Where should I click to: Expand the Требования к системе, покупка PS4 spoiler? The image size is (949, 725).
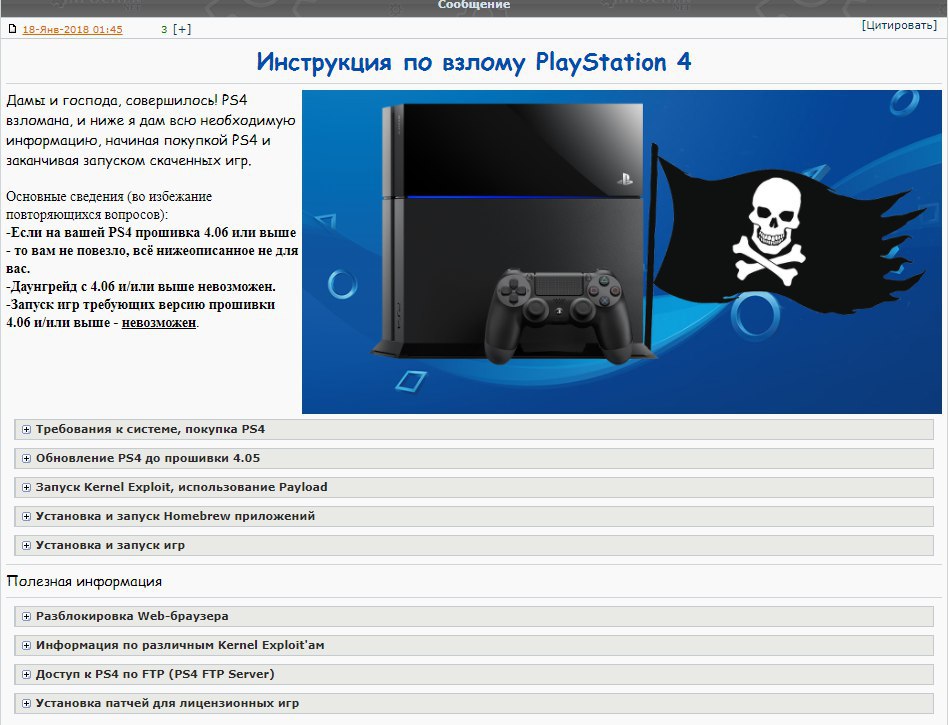click(474, 429)
